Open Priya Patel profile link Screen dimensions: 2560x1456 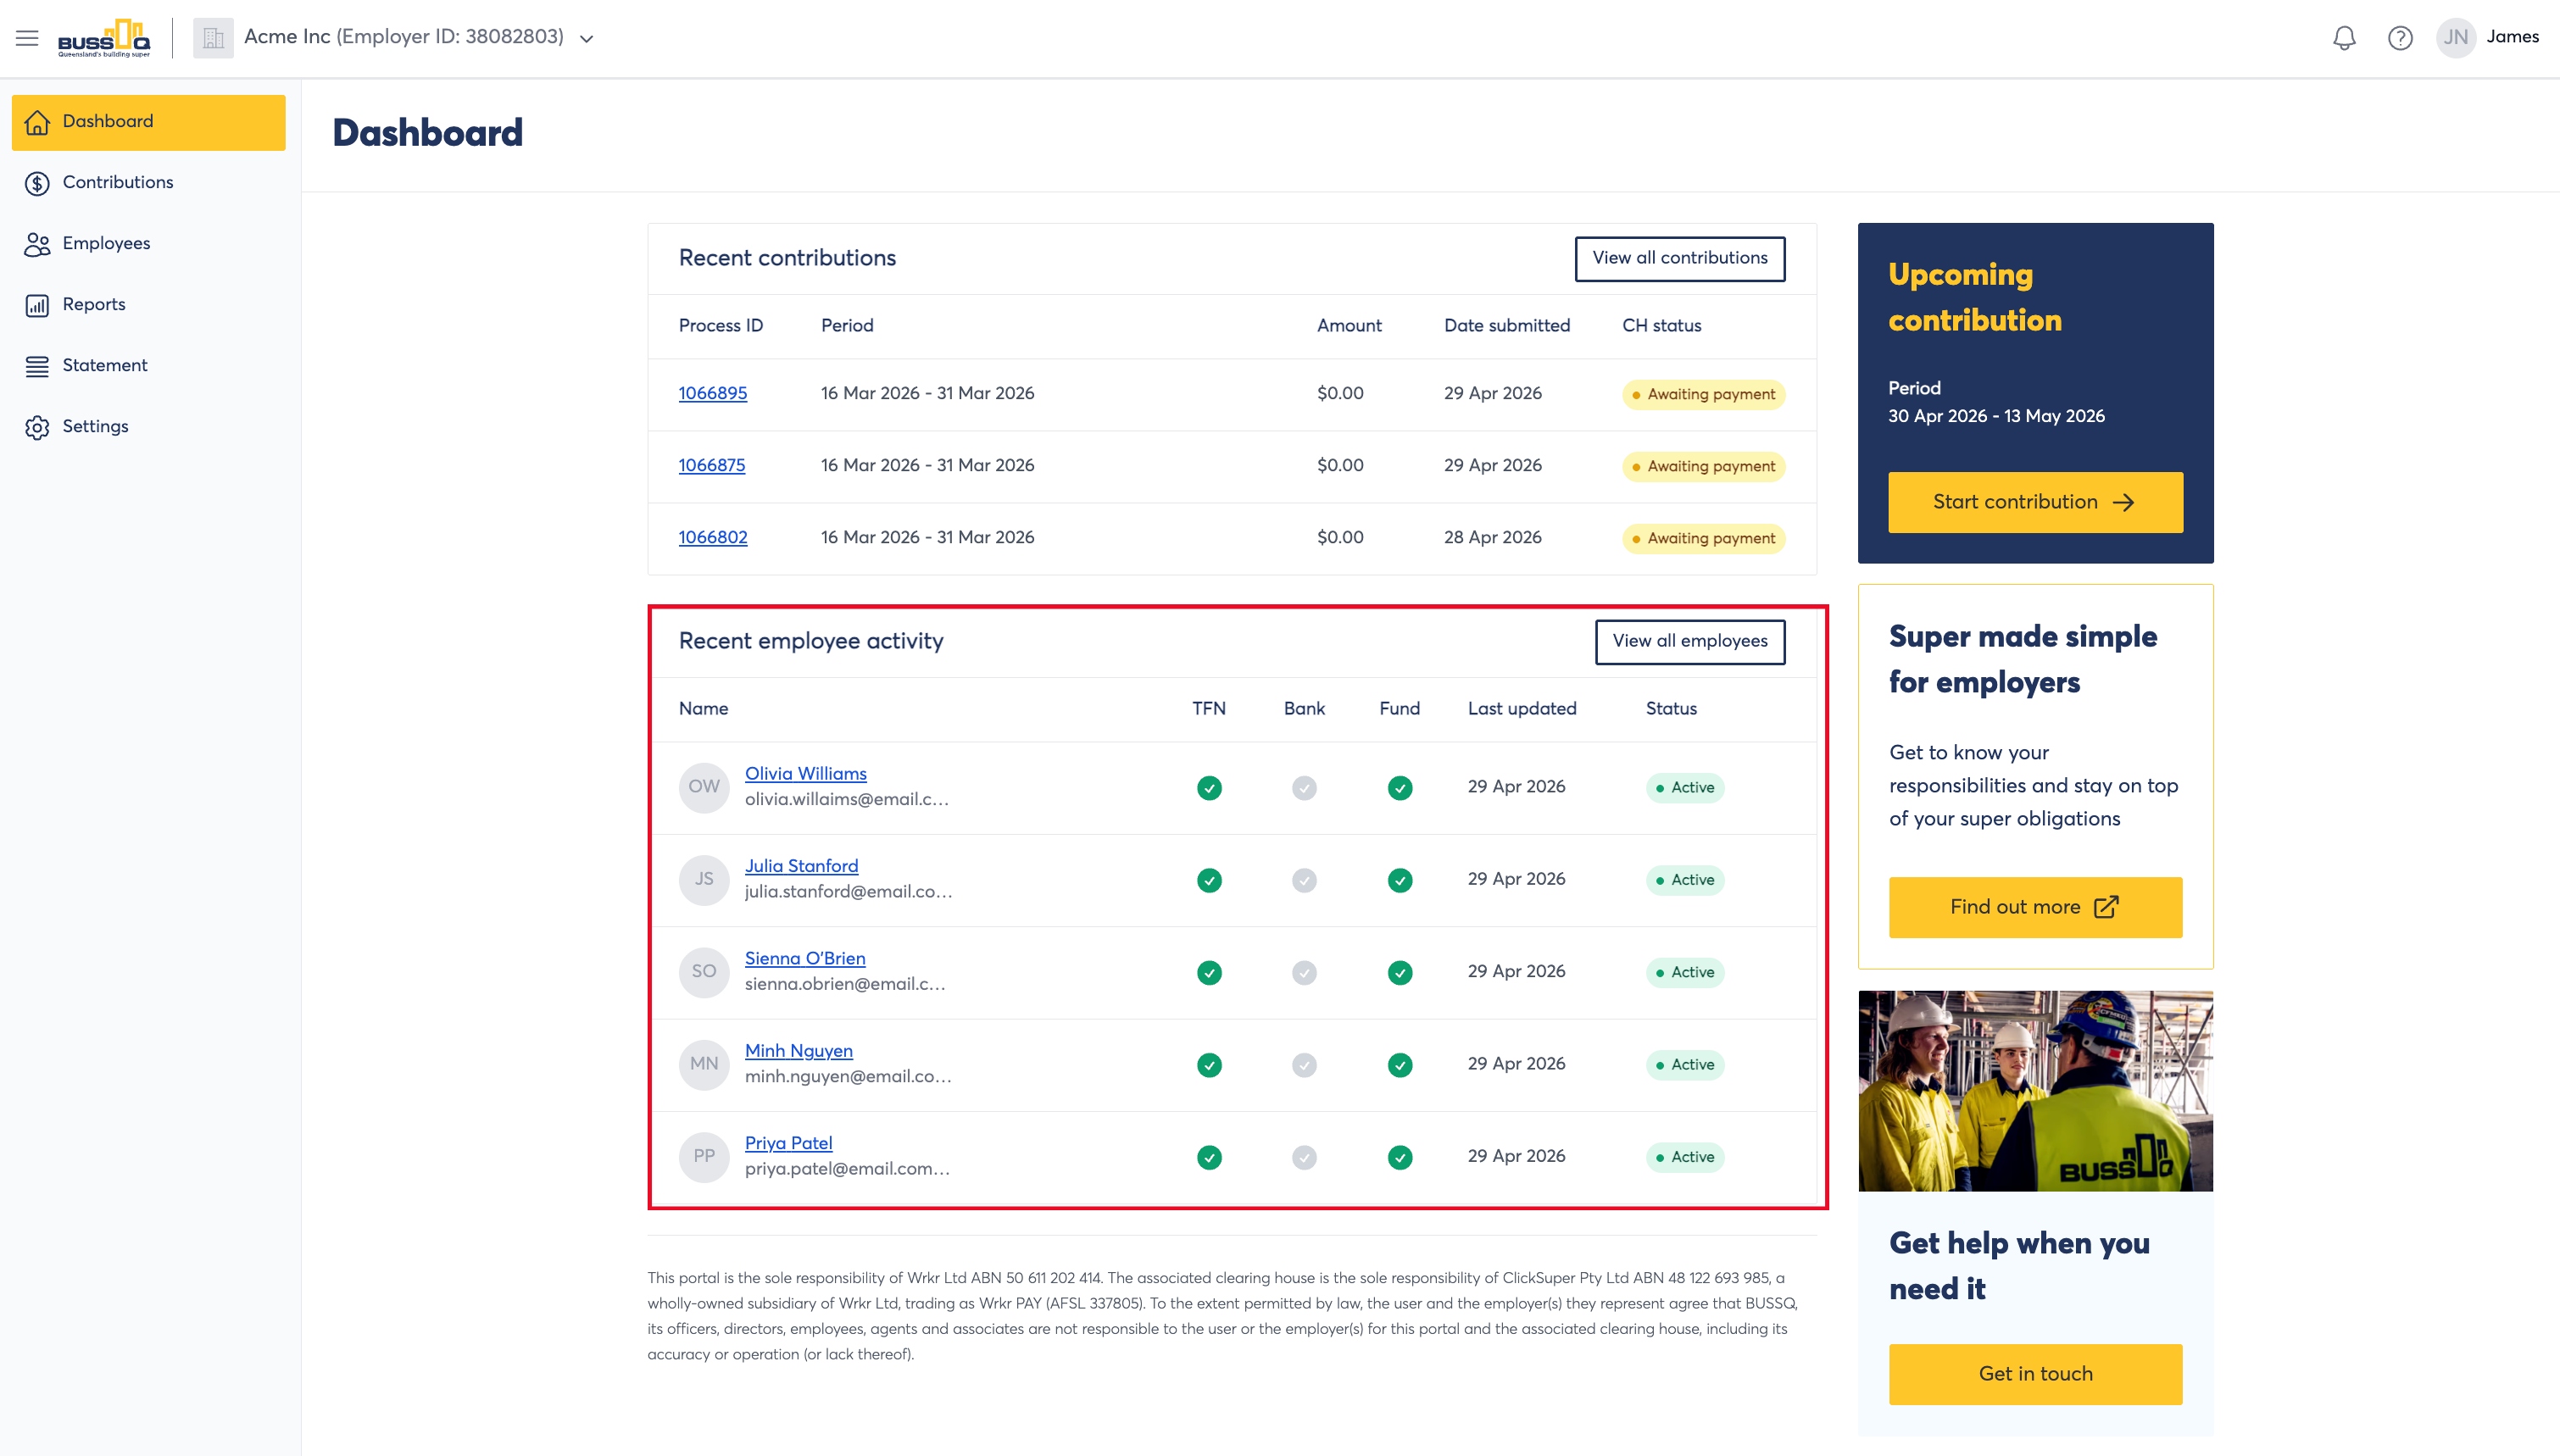point(789,1144)
